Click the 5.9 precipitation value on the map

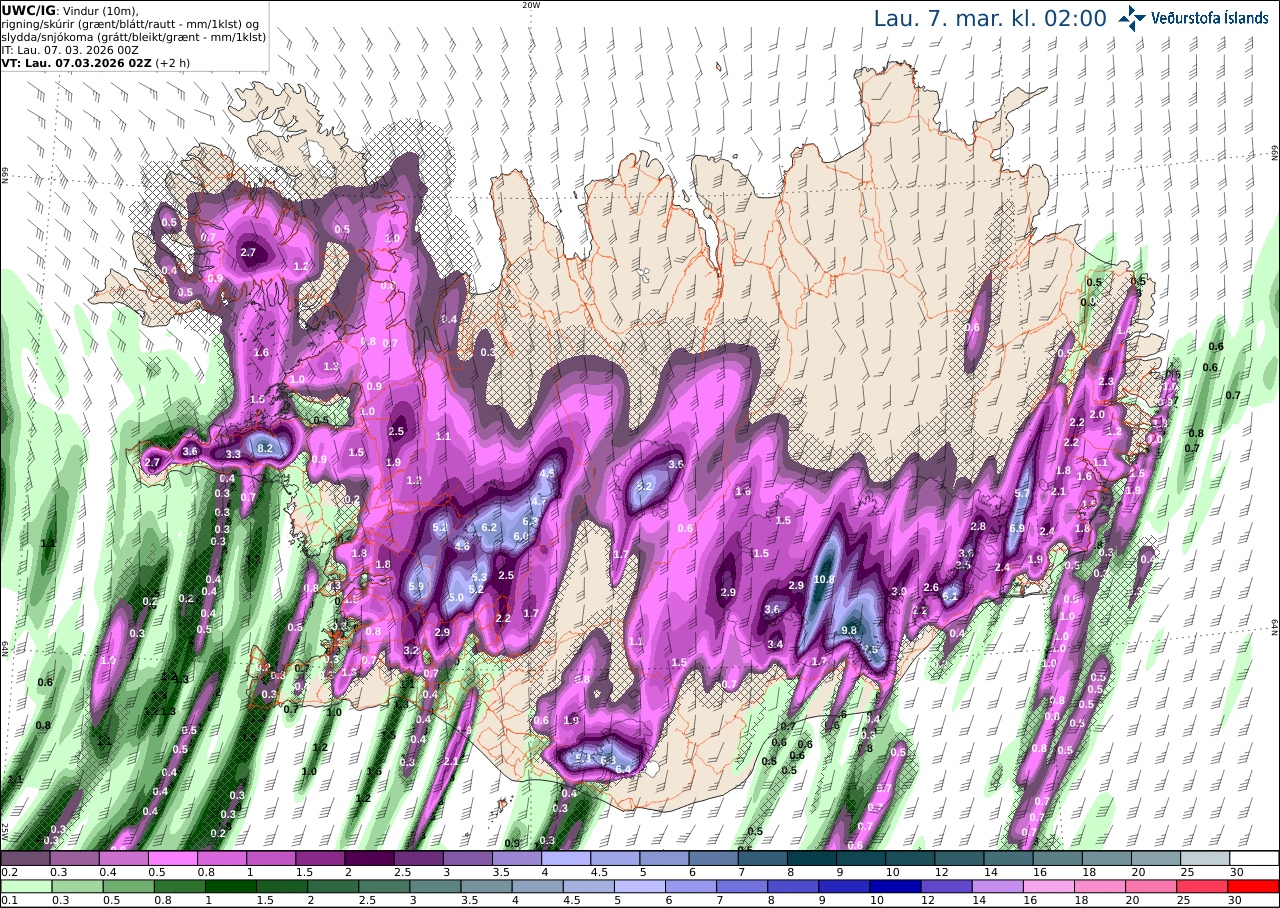tap(416, 586)
